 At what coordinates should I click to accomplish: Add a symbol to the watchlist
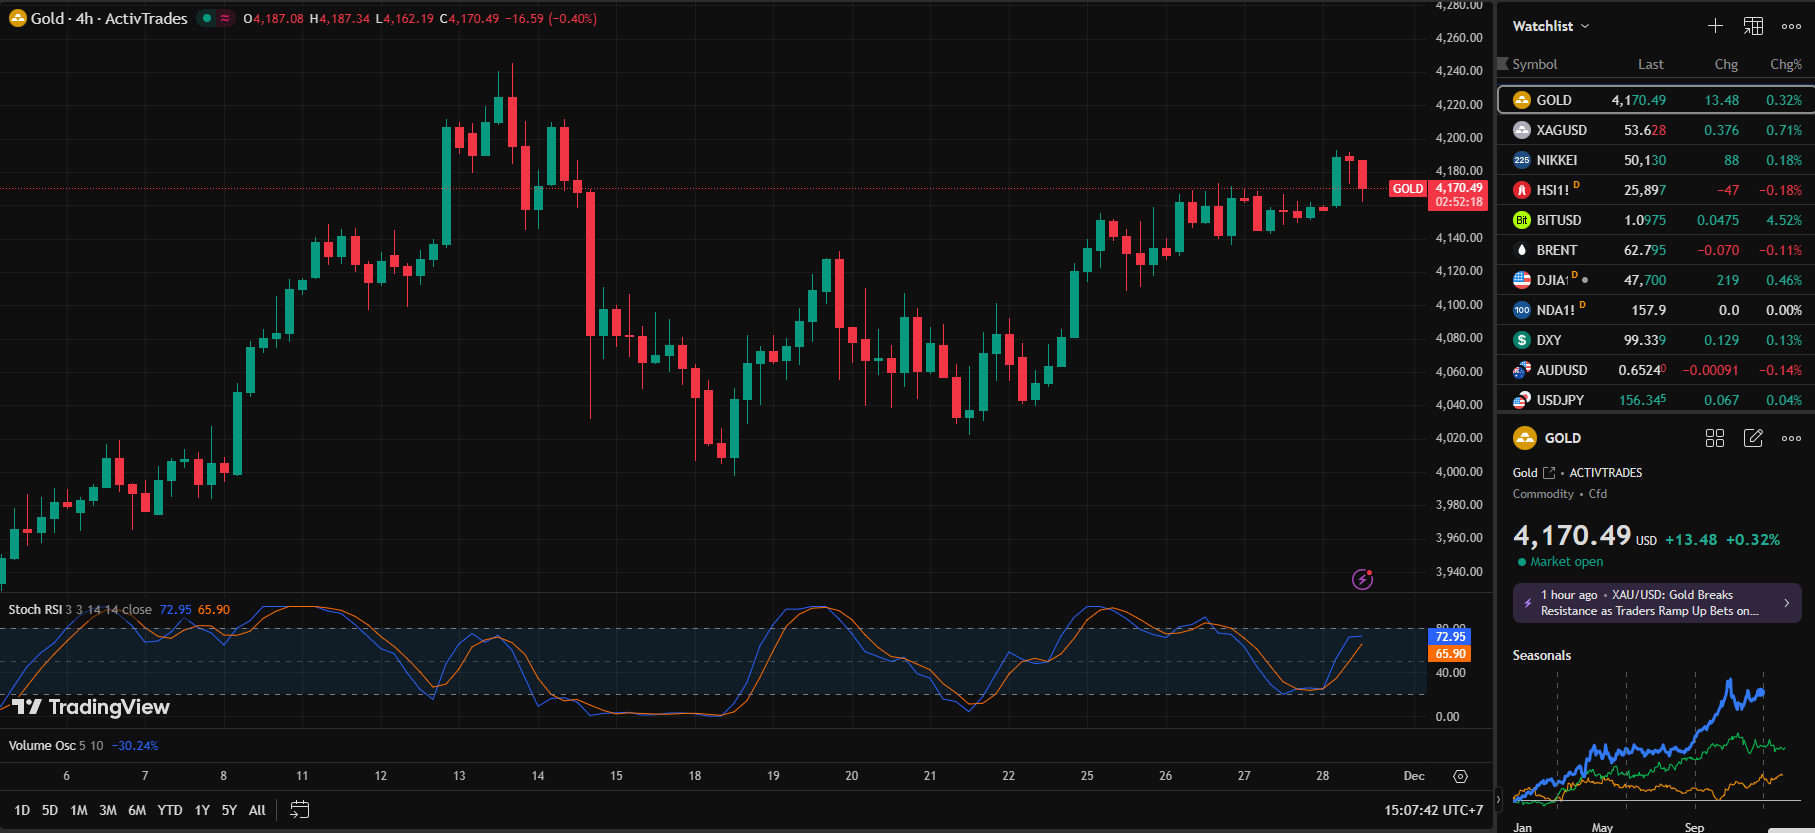coord(1715,26)
